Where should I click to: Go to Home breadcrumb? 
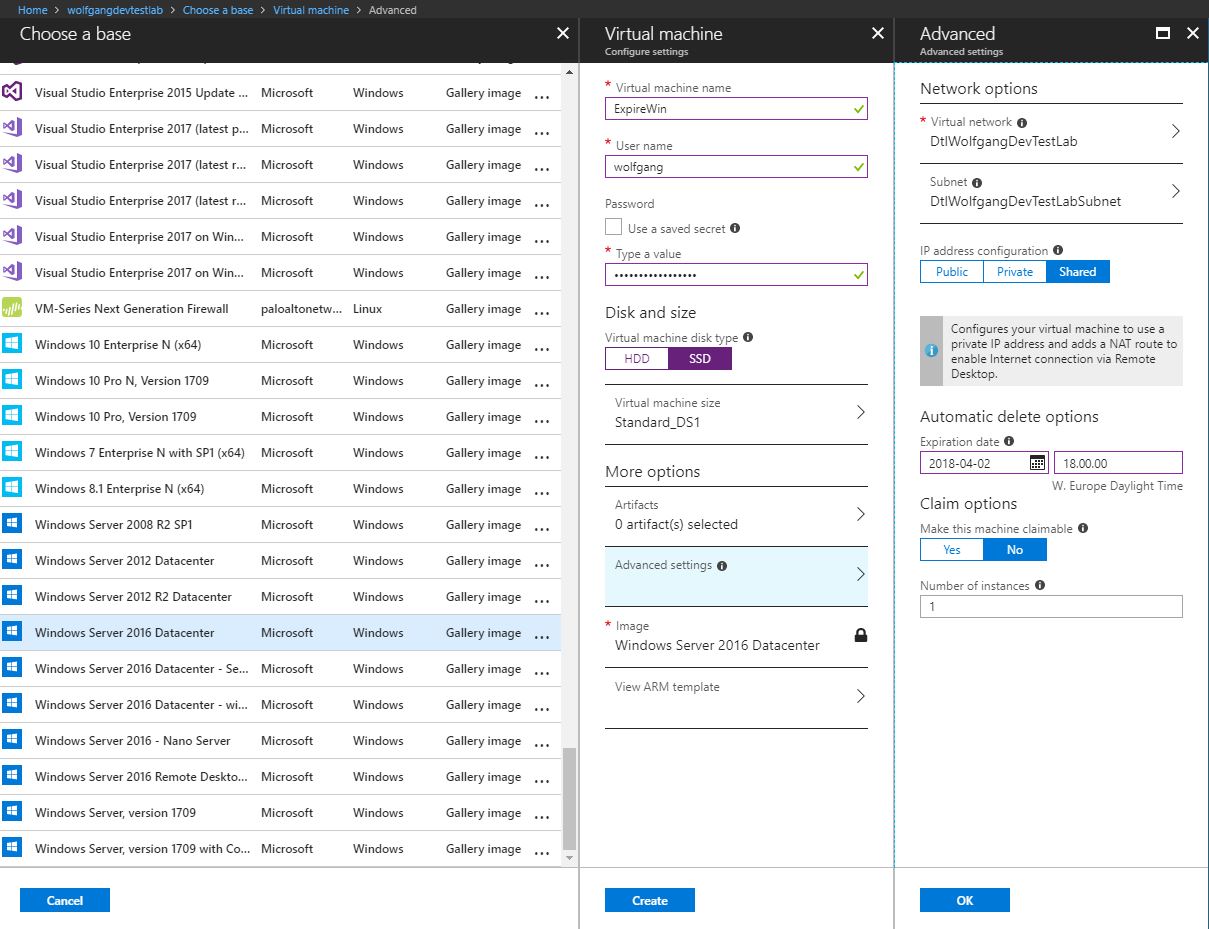[33, 10]
